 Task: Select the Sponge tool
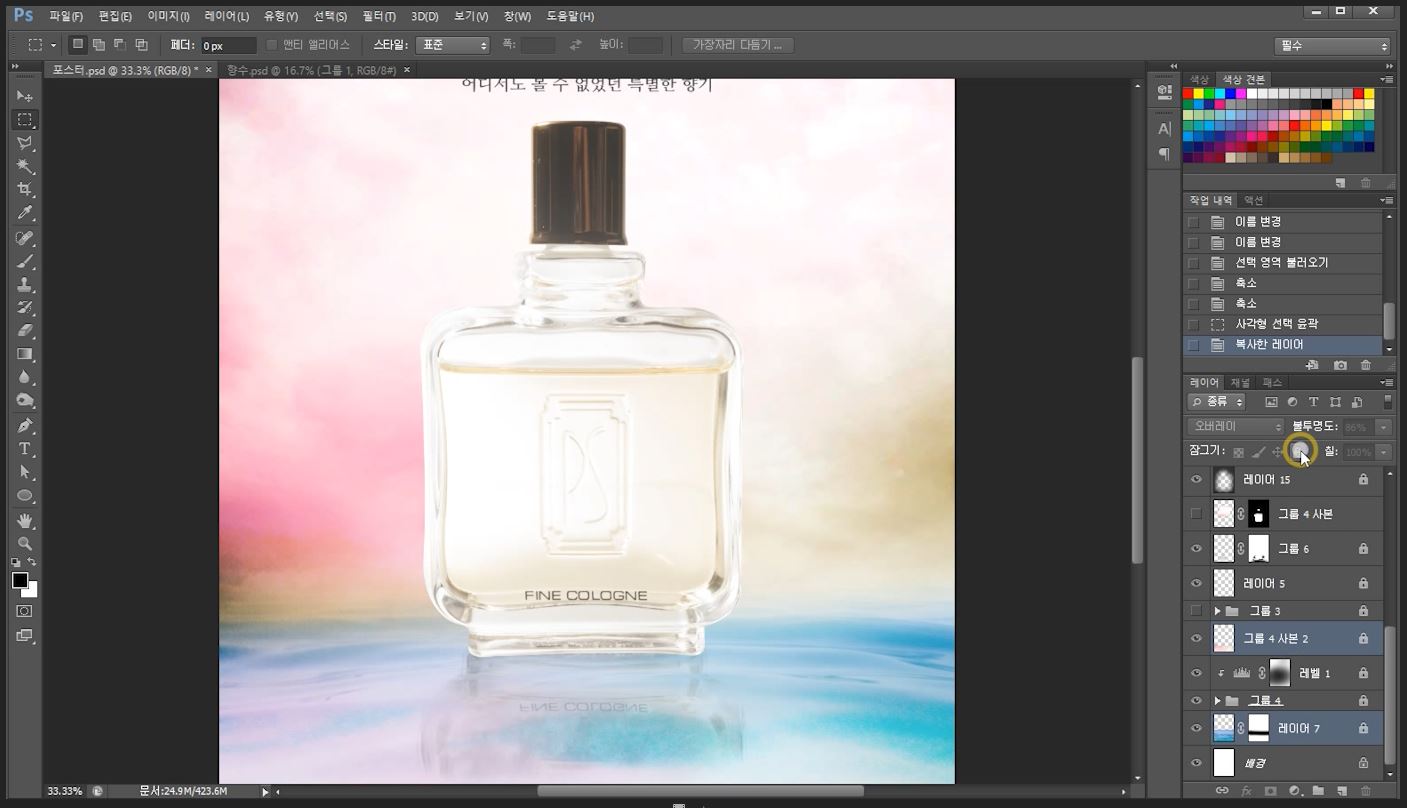pos(25,401)
